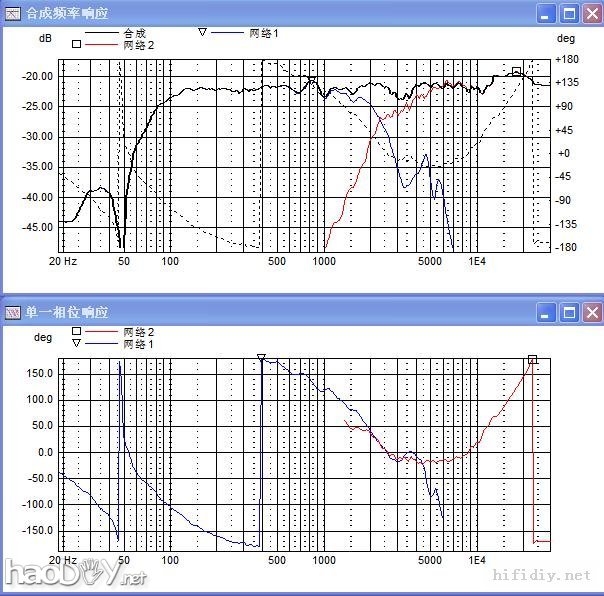Pick the square cursor marker on frequency curve
The width and height of the screenshot is (604, 596).
516,71
